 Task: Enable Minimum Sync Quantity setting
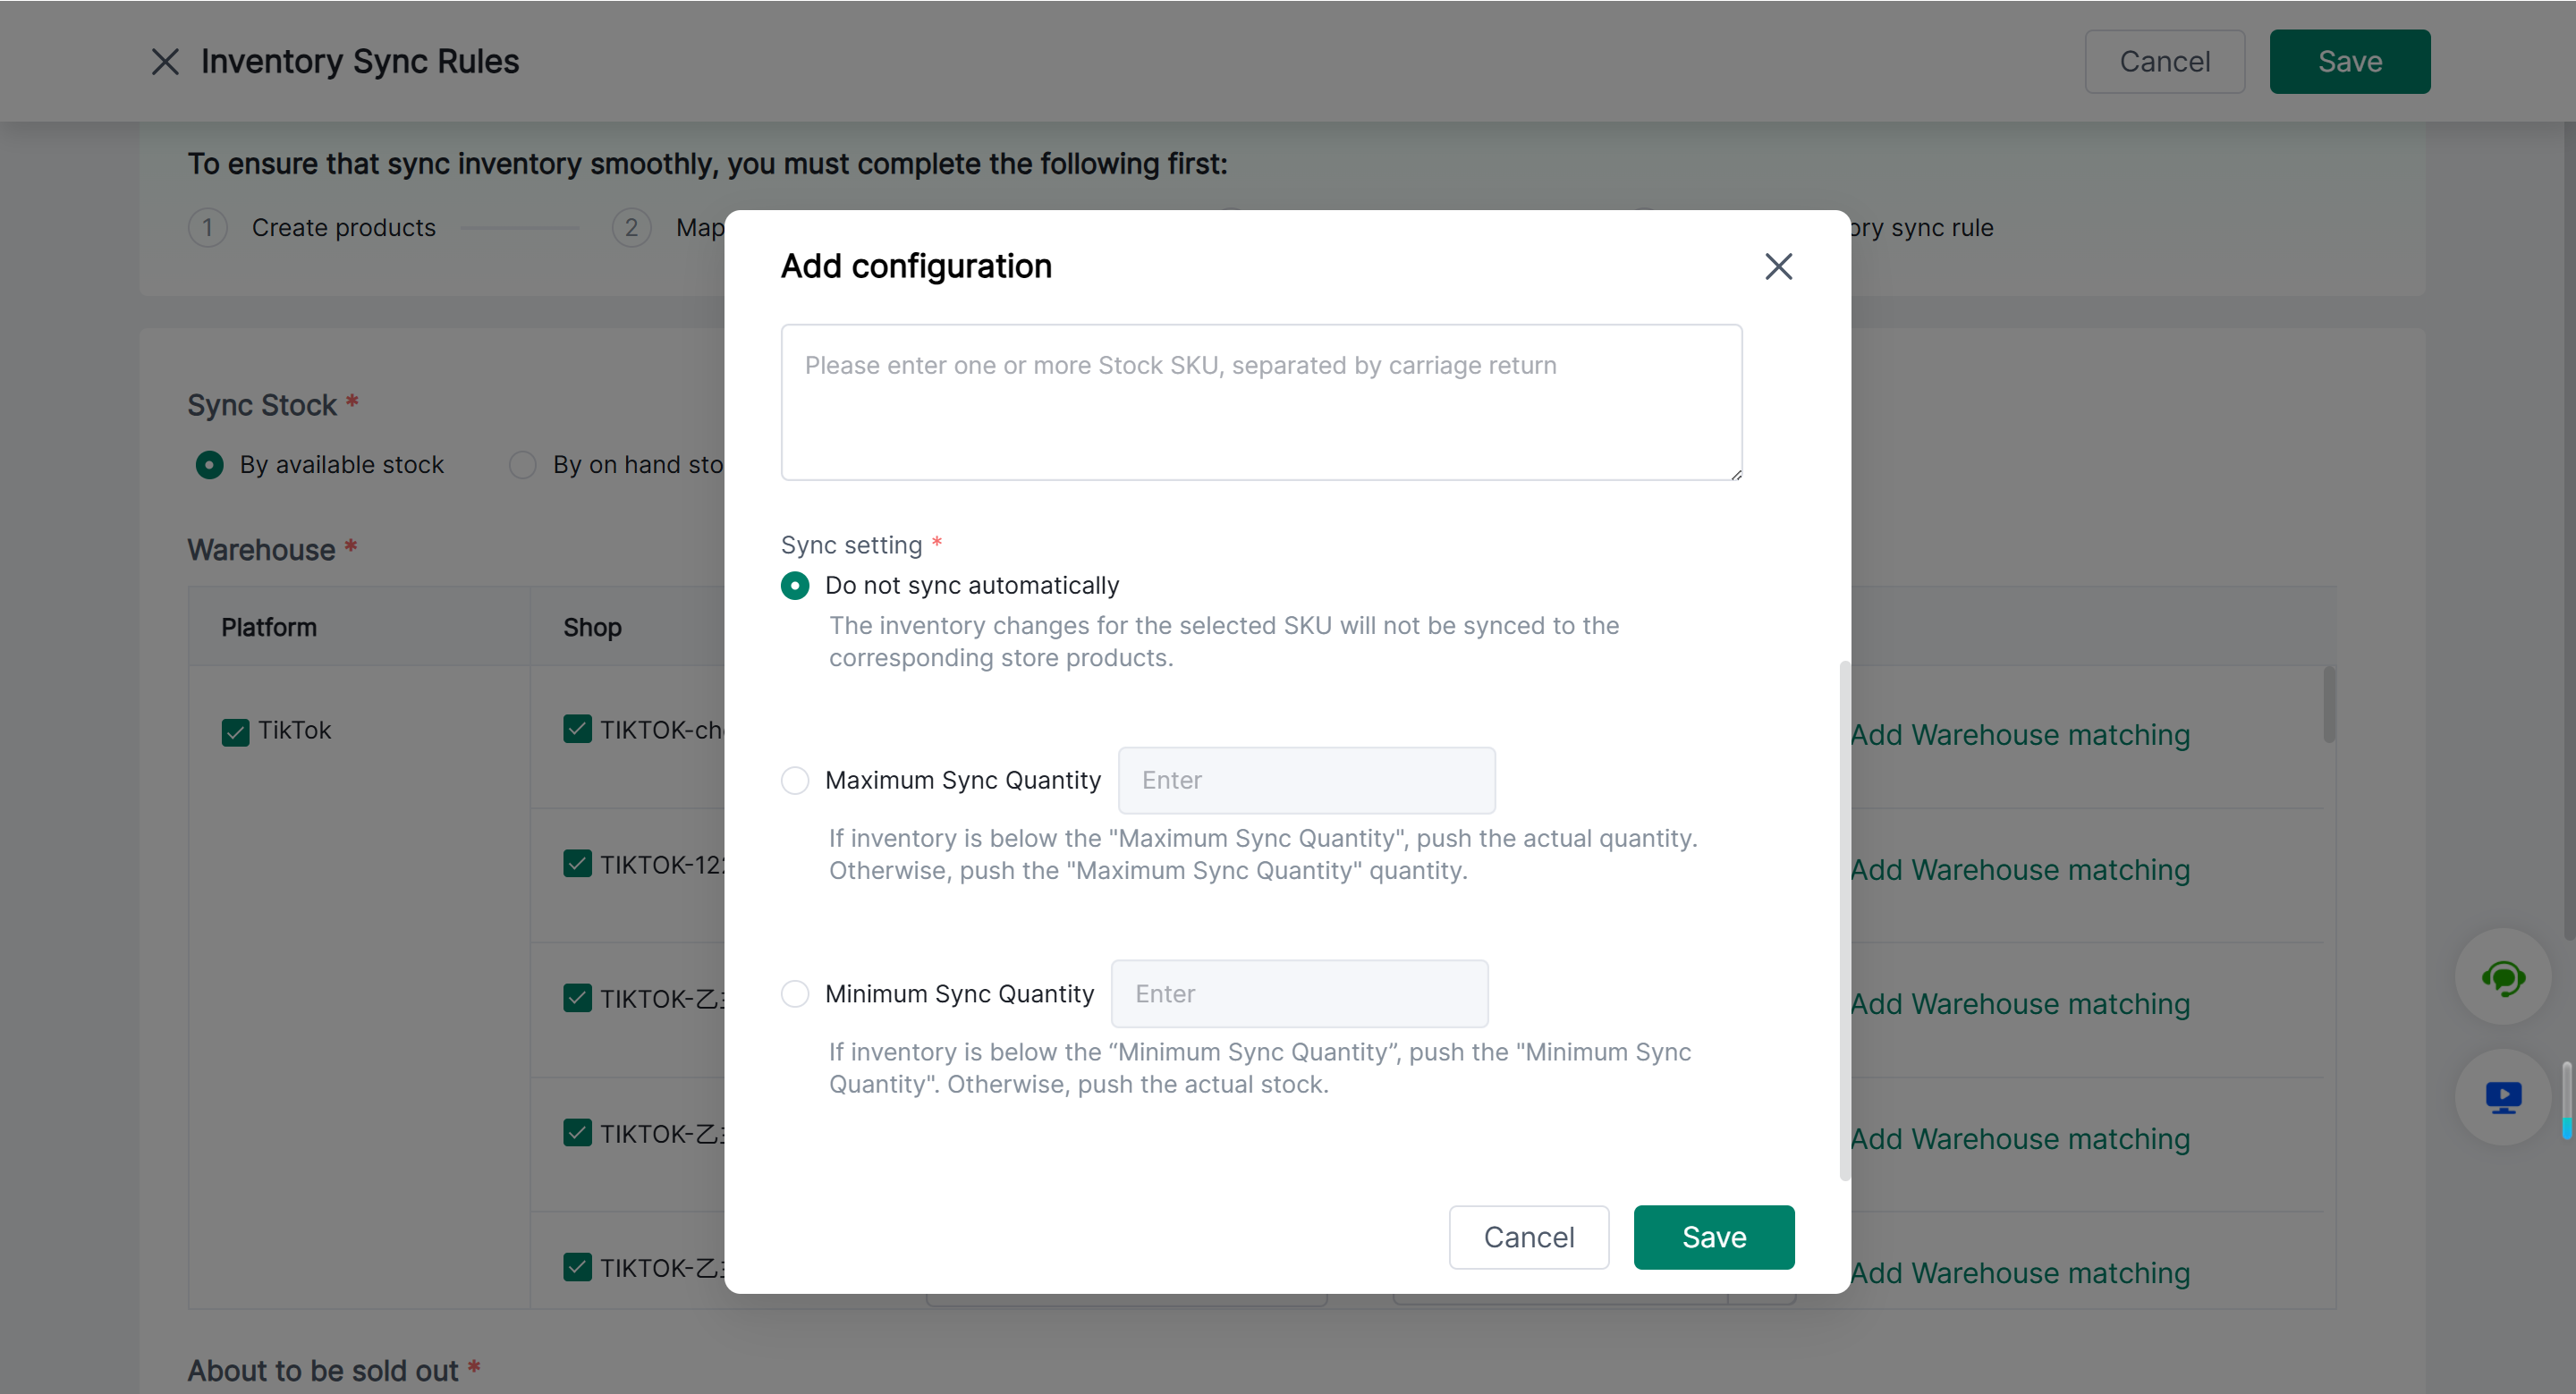coord(795,993)
